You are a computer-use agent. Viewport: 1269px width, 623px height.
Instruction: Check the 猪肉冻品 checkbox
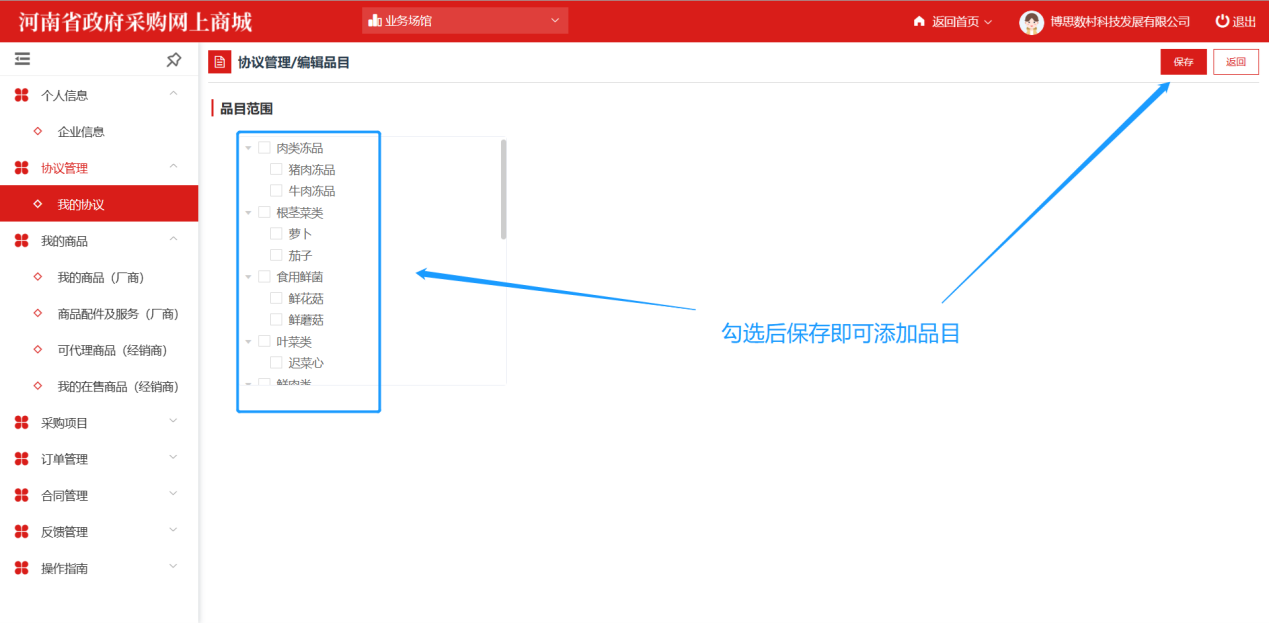coord(276,169)
